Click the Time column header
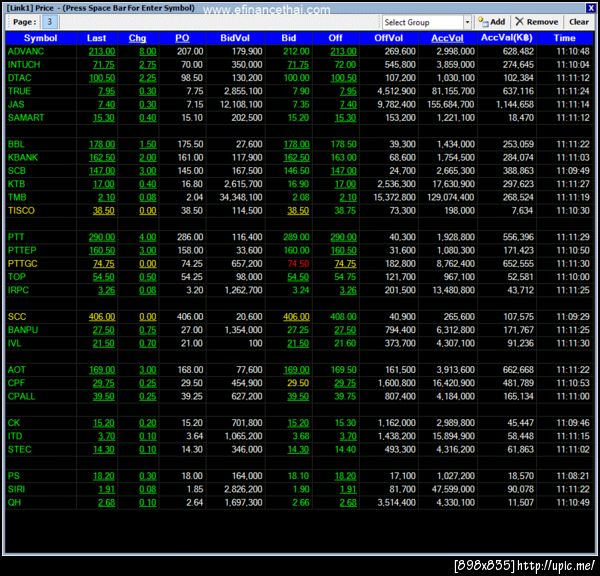 (x=564, y=38)
